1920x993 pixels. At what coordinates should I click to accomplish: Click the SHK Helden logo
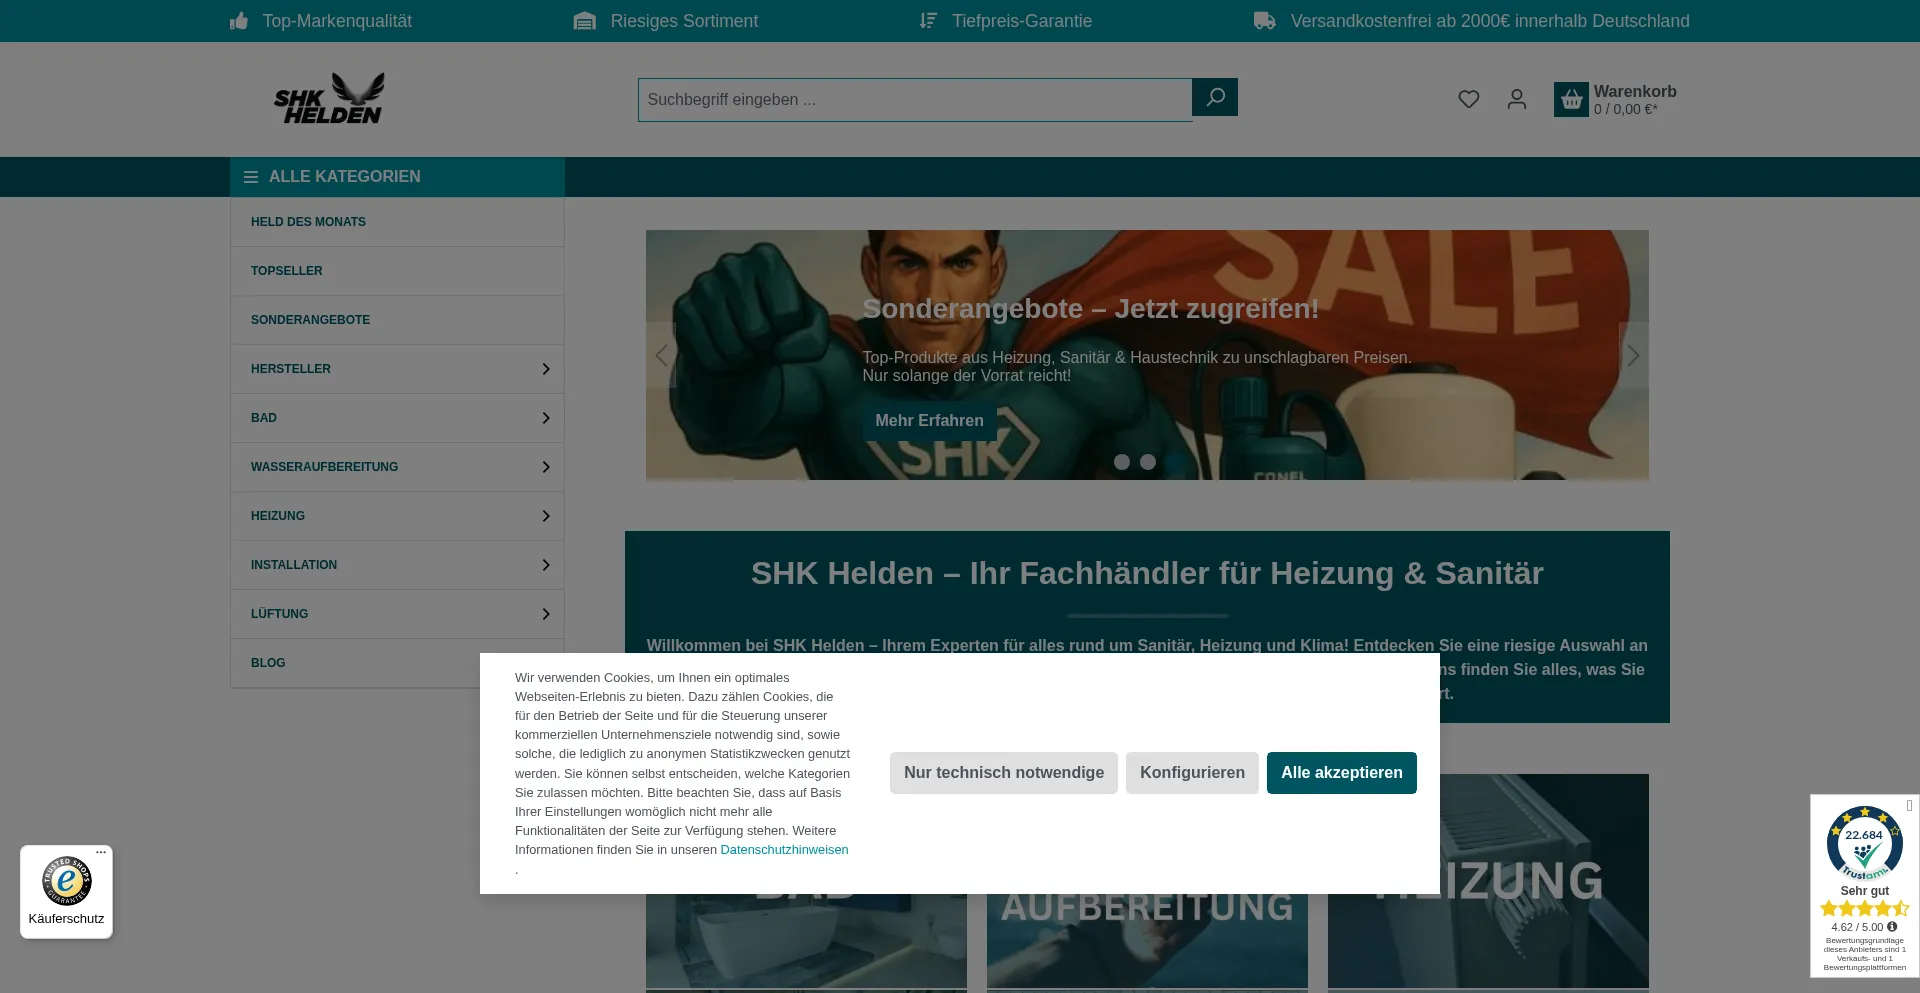329,98
